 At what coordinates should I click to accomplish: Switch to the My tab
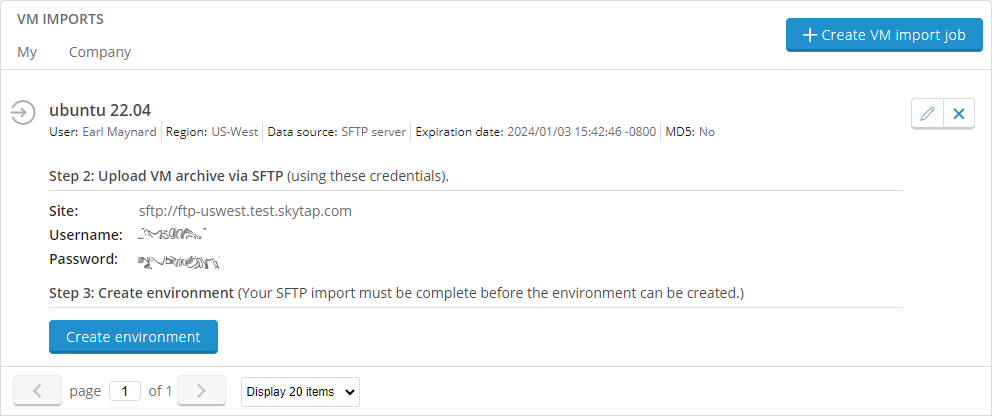27,52
